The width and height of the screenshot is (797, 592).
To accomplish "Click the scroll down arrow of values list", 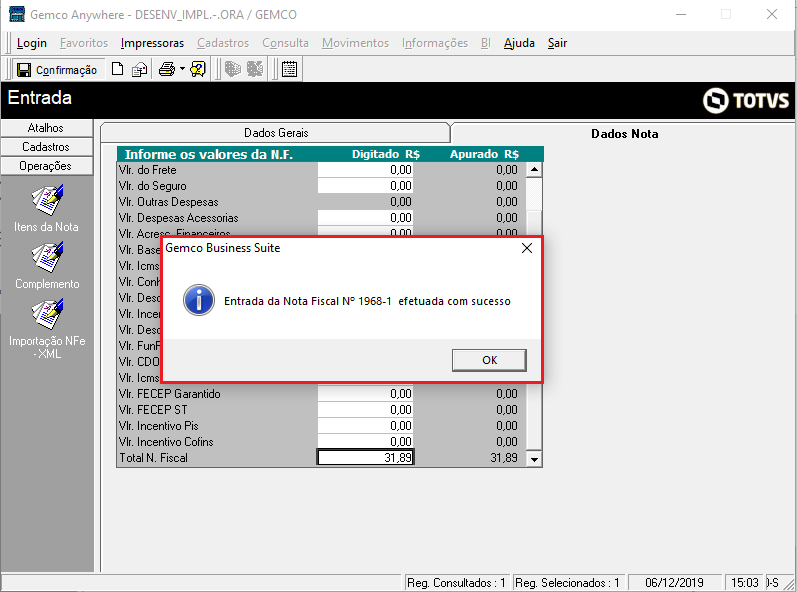I will pos(534,459).
